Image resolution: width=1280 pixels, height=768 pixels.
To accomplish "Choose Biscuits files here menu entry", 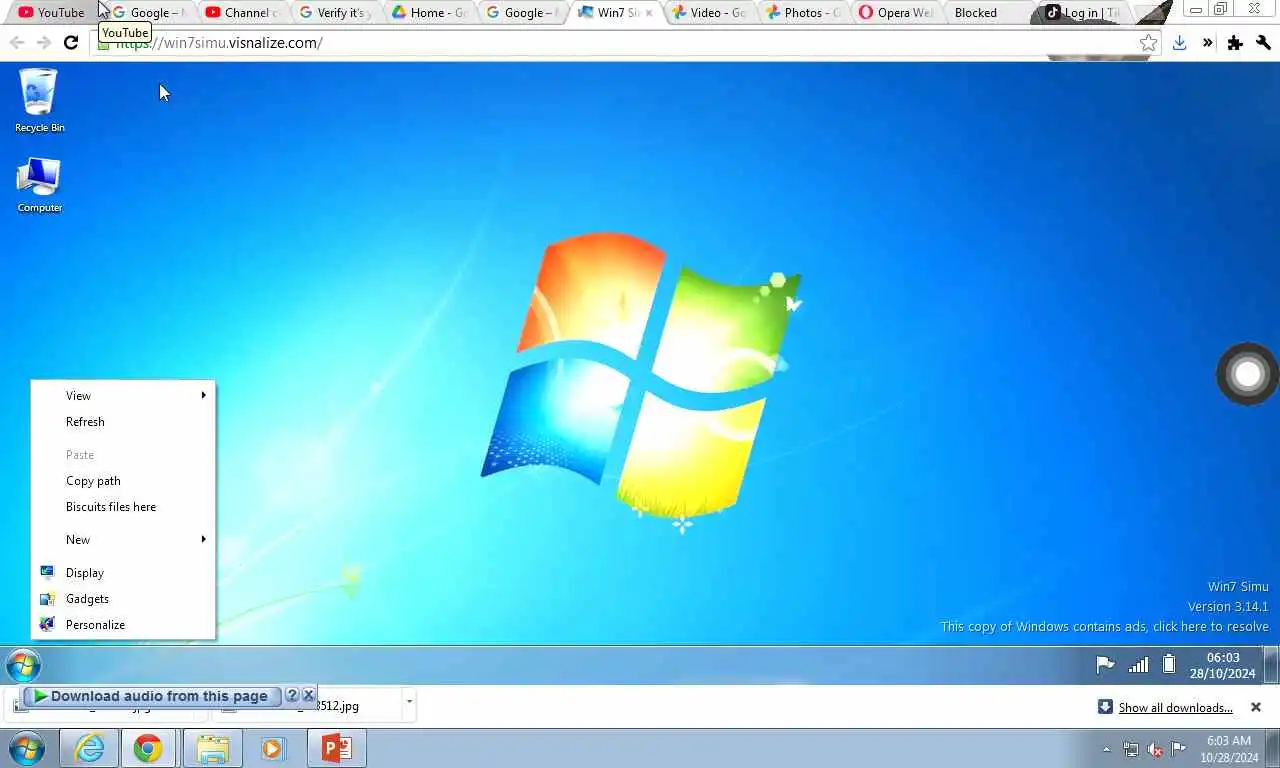I will [123, 507].
